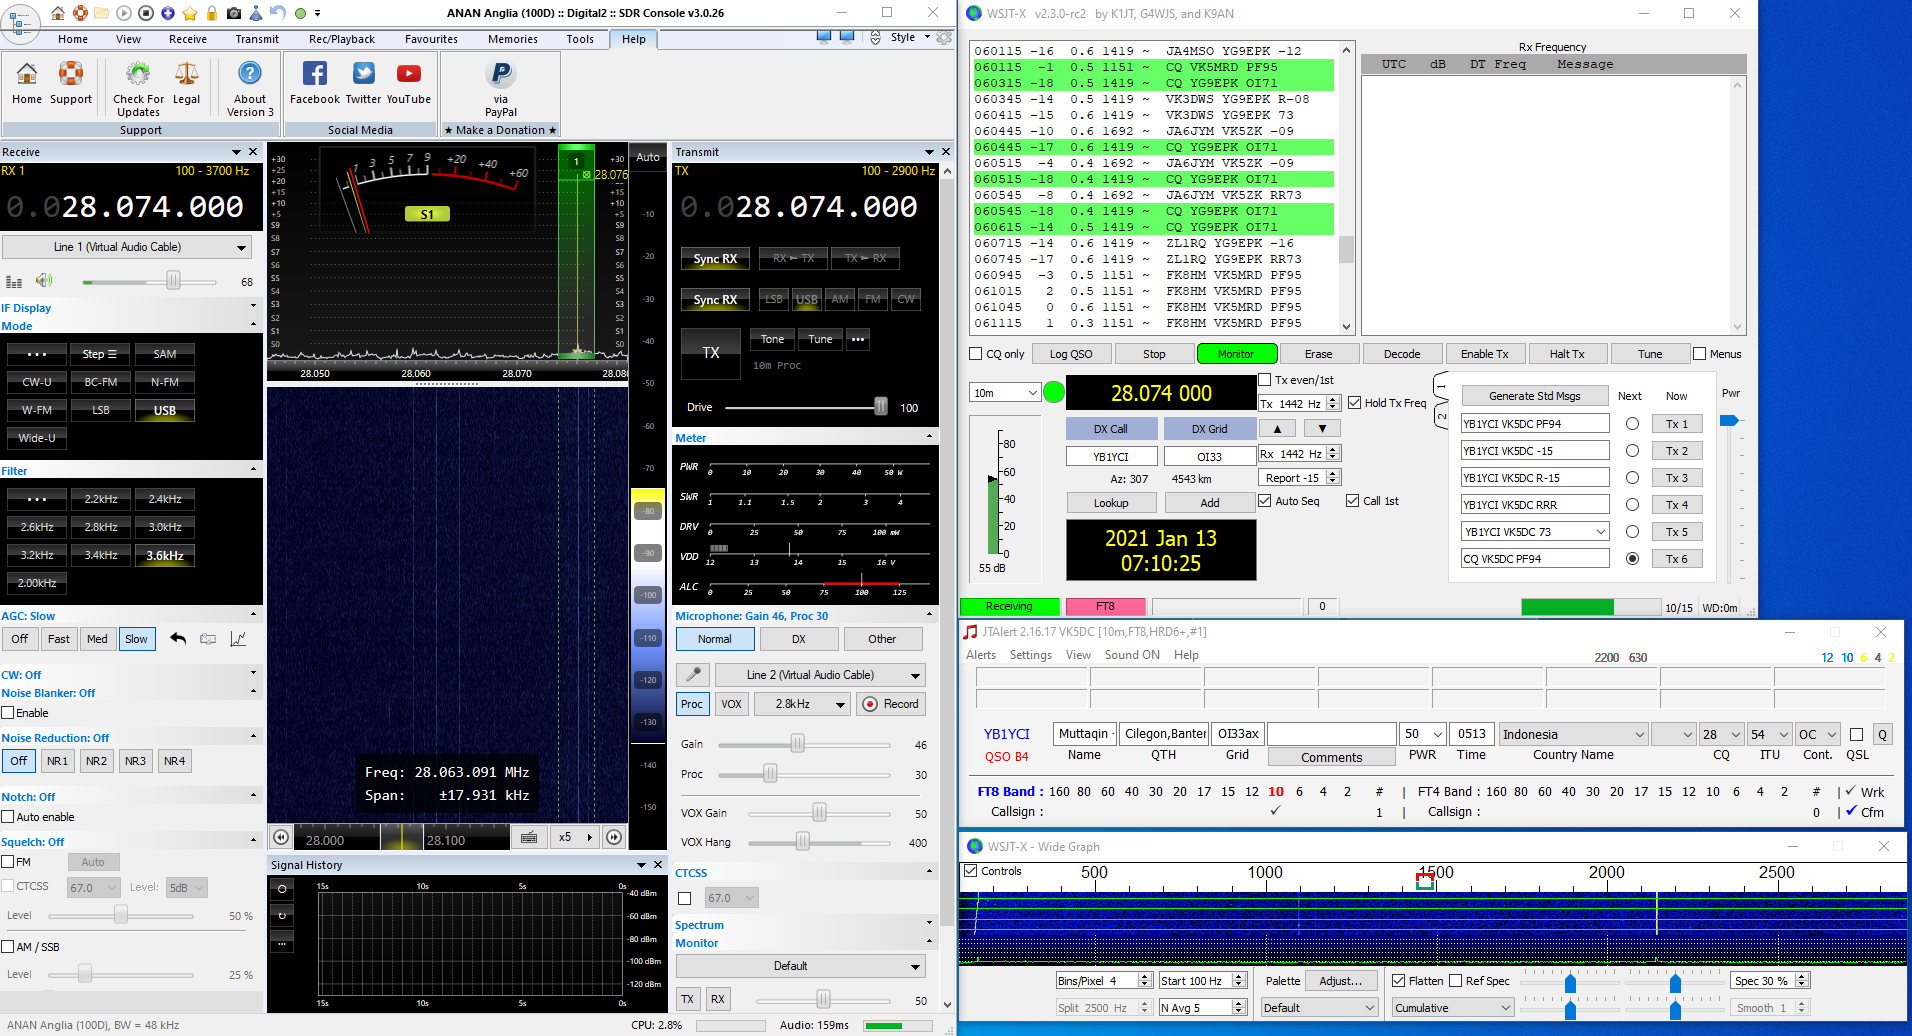Click Lookup for the DX callsign

(x=1111, y=502)
